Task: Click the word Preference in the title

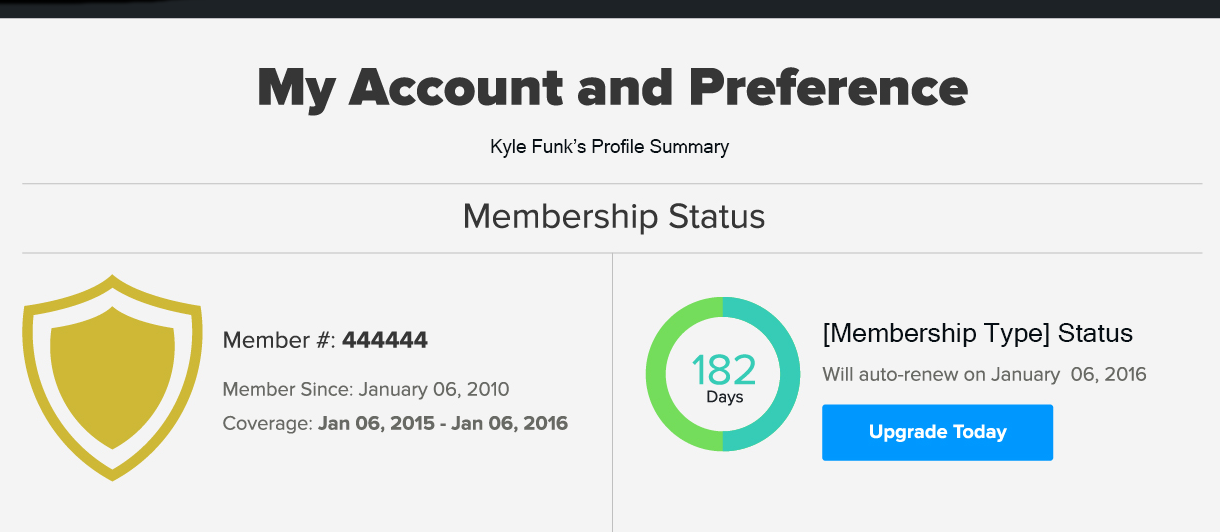Action: click(827, 87)
